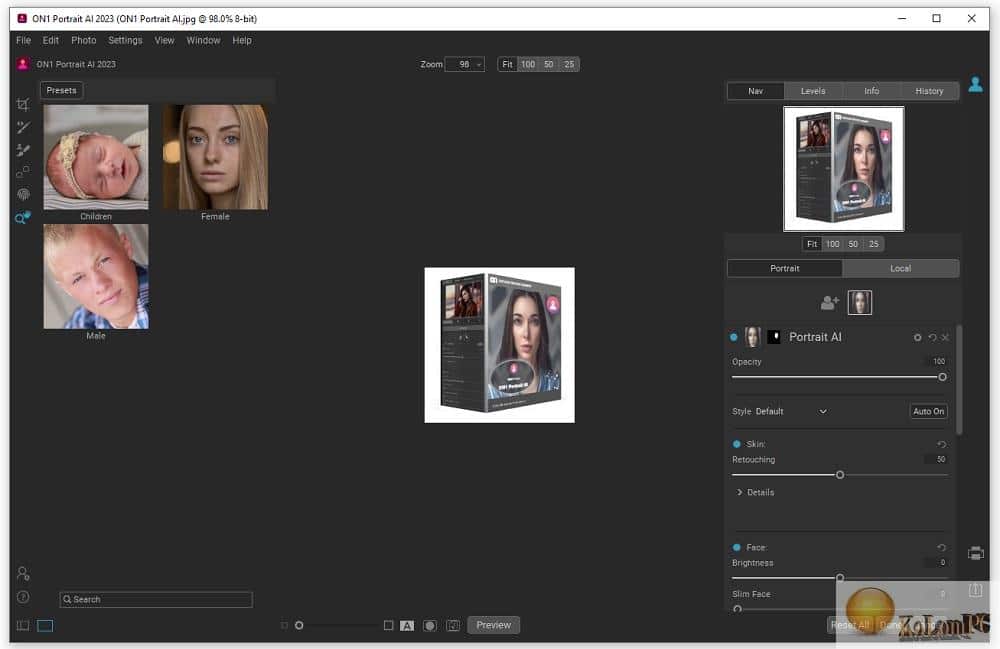
Task: Open the Settings menu
Action: tap(125, 40)
